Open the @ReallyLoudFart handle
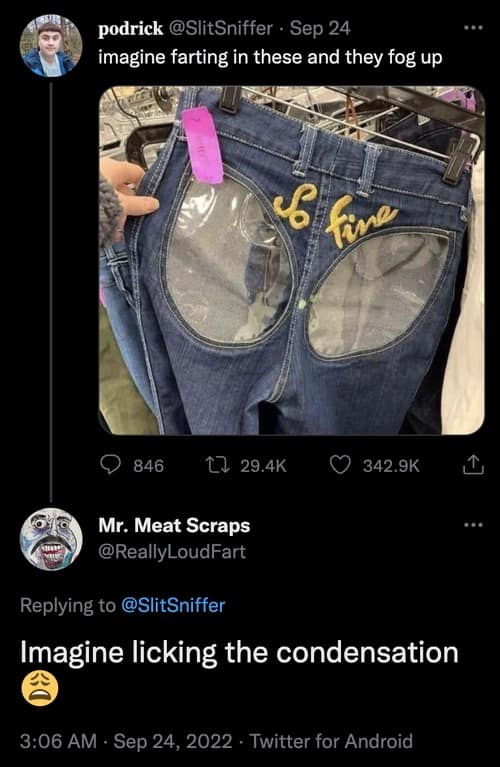Image resolution: width=500 pixels, height=767 pixels. (172, 552)
